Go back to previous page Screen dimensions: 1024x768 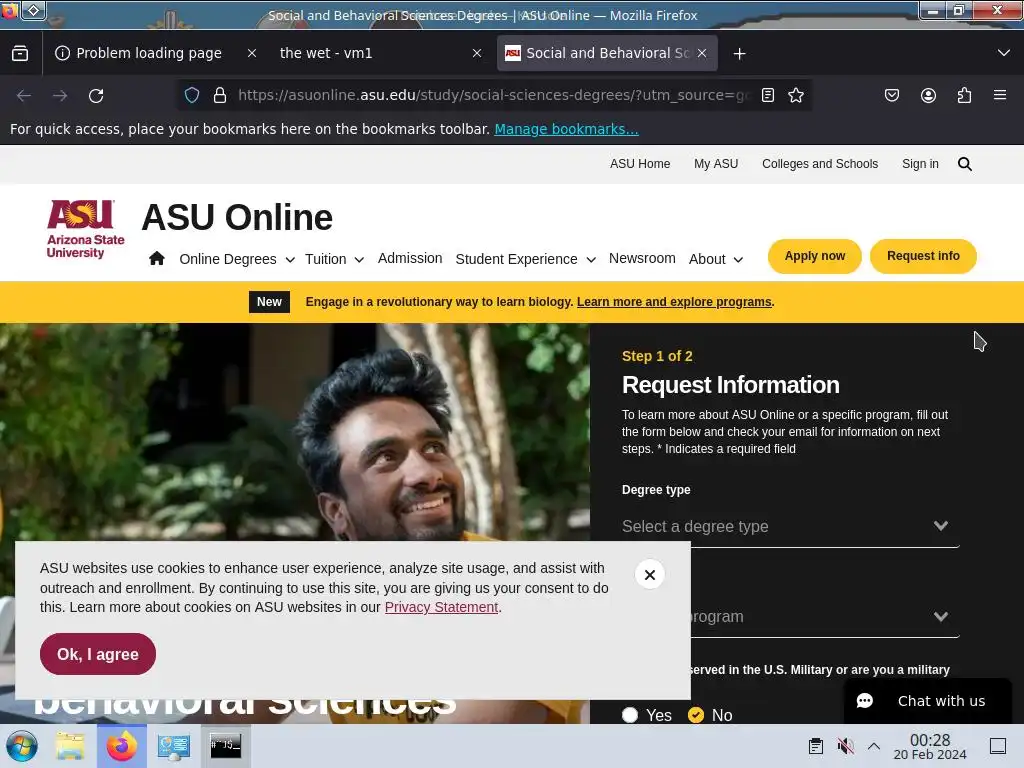24,96
